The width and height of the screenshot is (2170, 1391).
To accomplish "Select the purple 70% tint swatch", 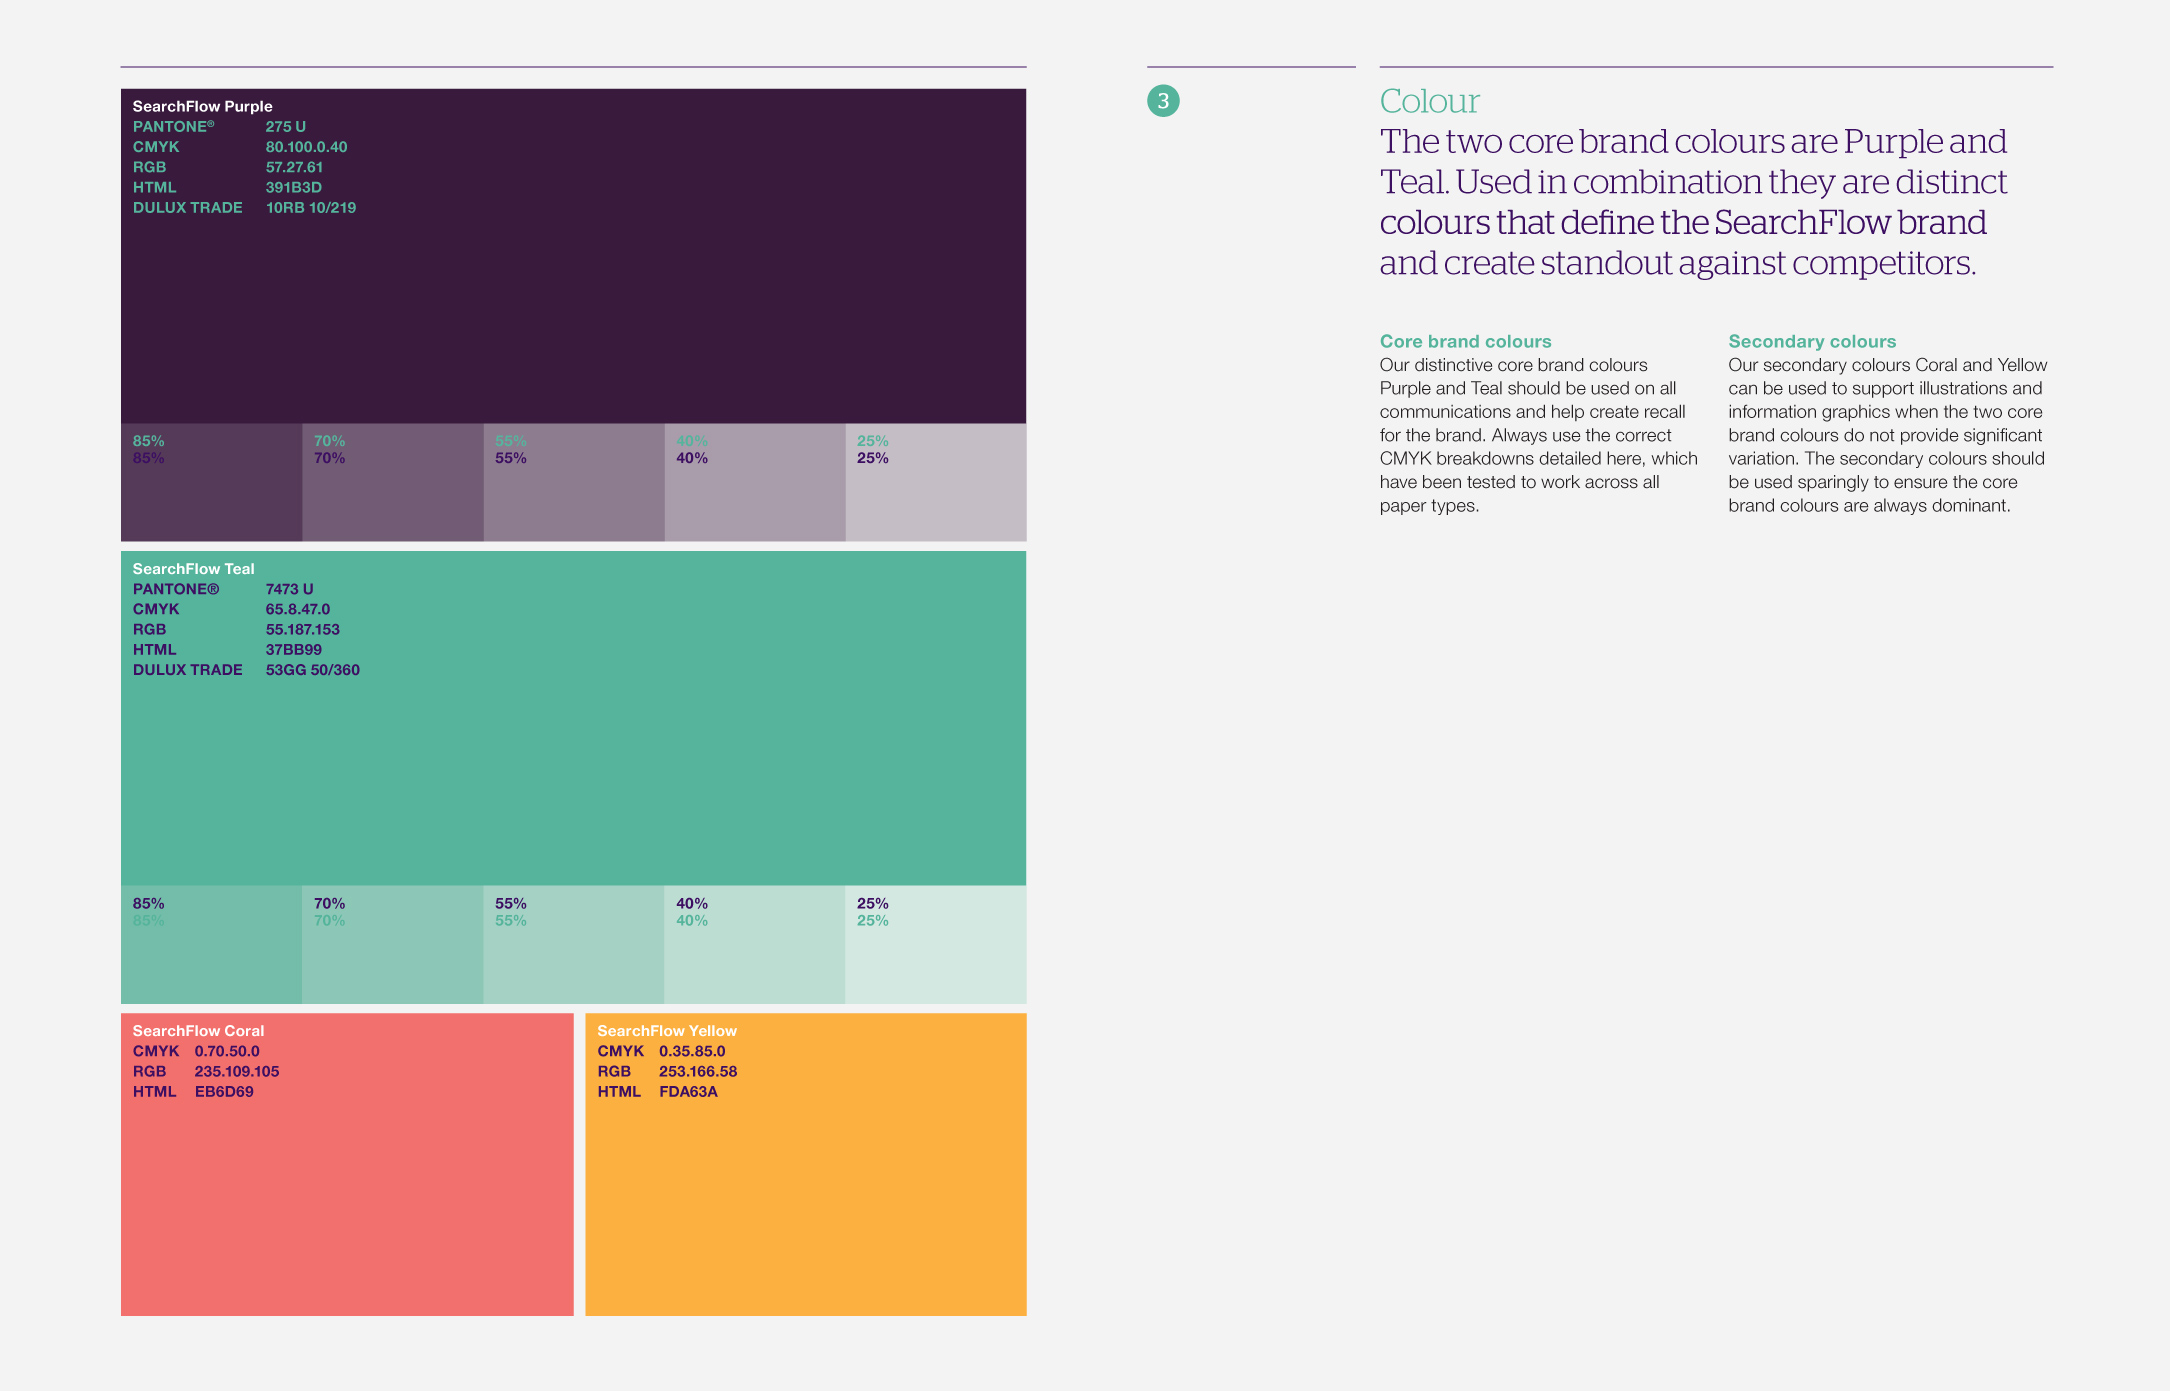I will click(x=393, y=482).
